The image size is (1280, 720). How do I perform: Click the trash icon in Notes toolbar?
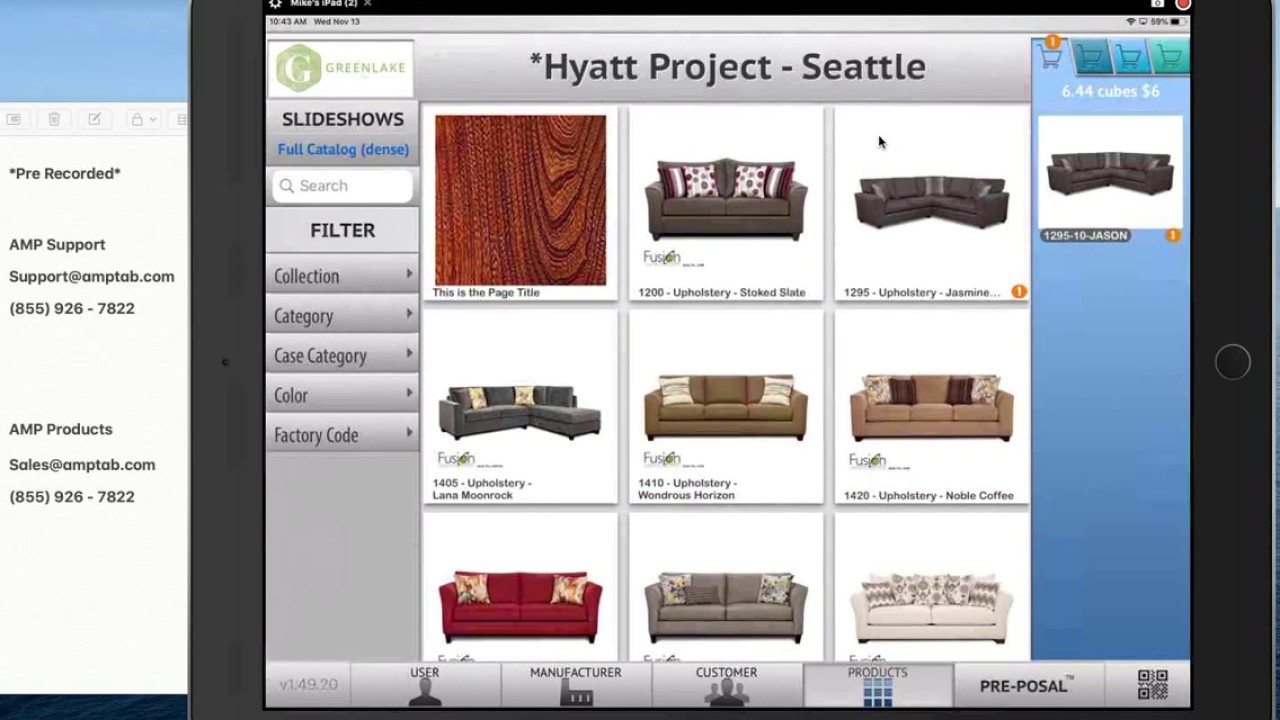(x=54, y=119)
